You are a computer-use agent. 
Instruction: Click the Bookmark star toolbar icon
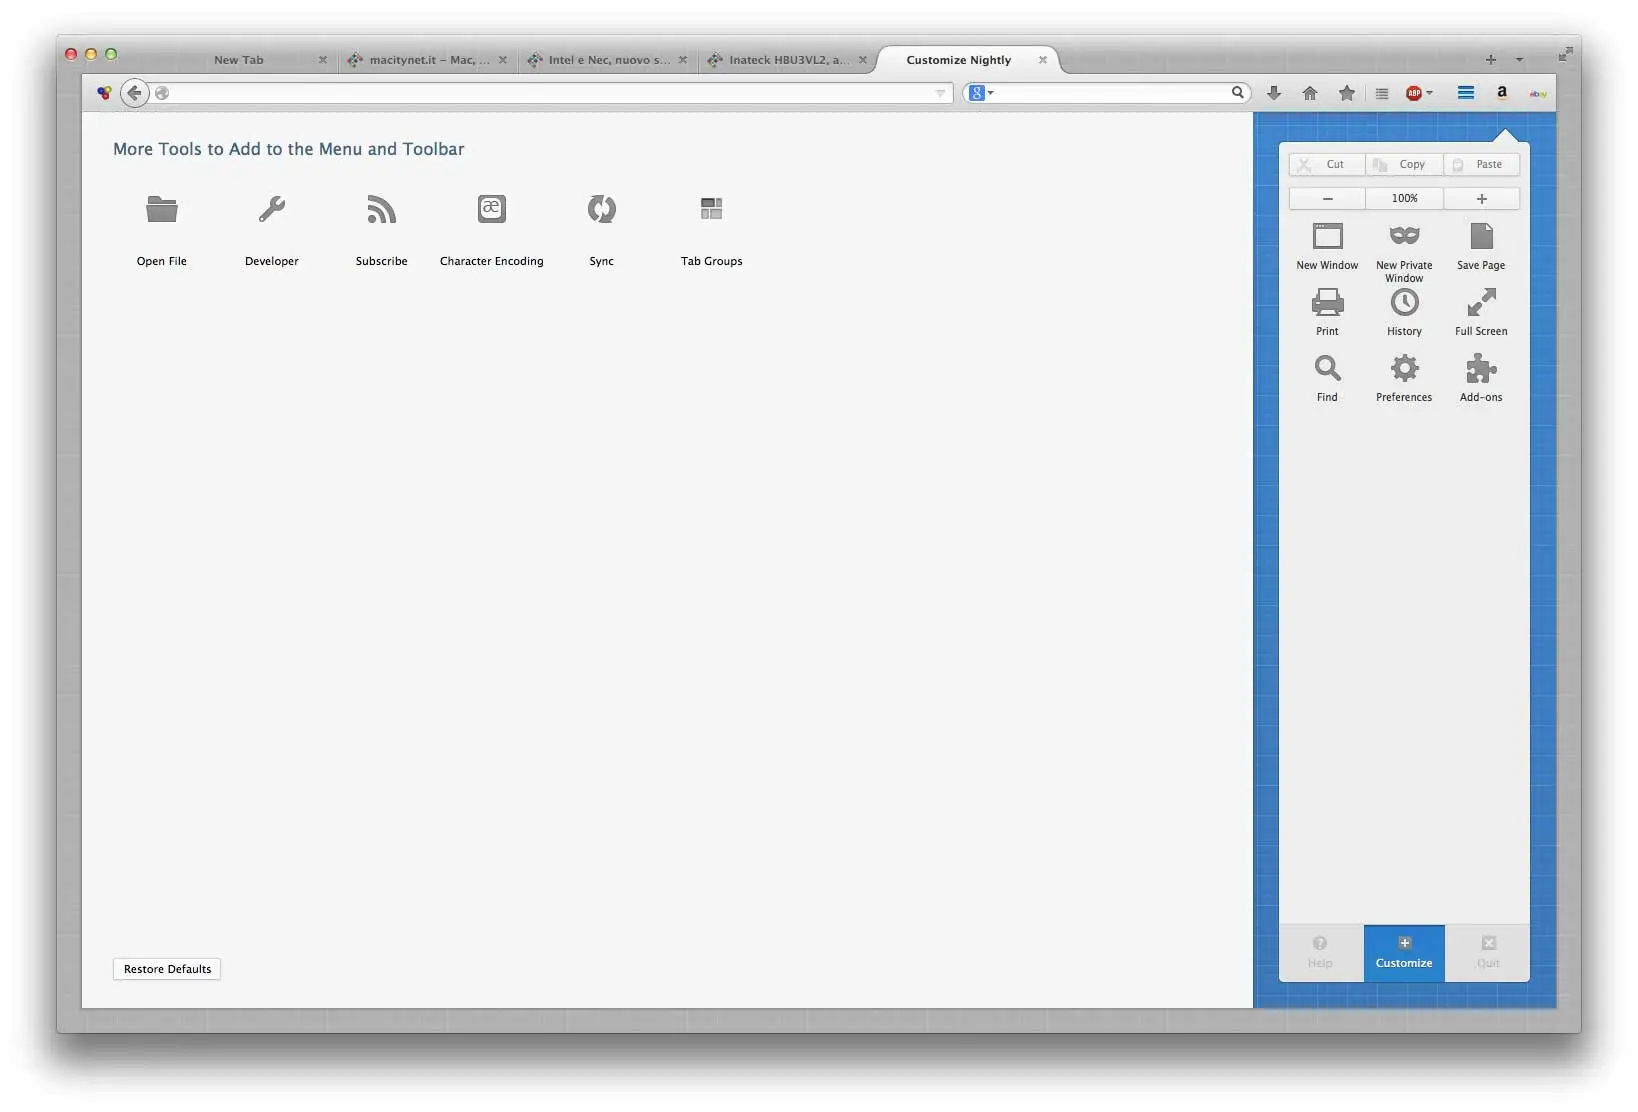pos(1347,93)
